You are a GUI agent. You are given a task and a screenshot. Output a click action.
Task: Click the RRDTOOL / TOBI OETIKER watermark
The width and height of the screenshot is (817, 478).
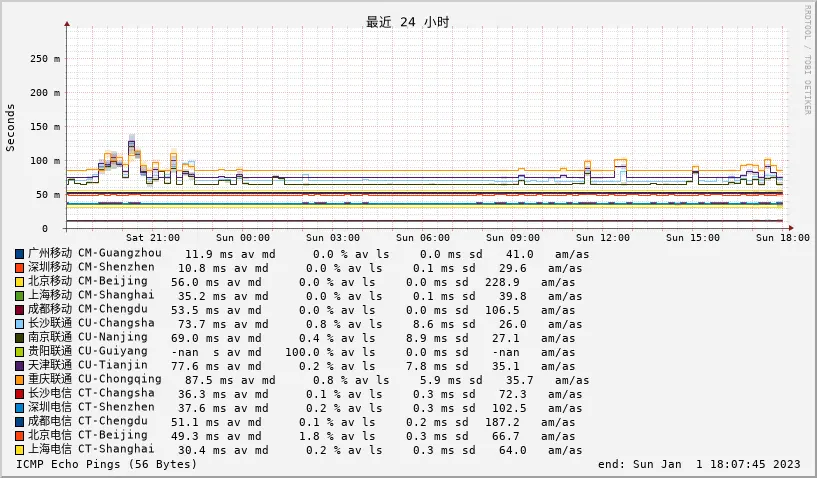[x=807, y=60]
